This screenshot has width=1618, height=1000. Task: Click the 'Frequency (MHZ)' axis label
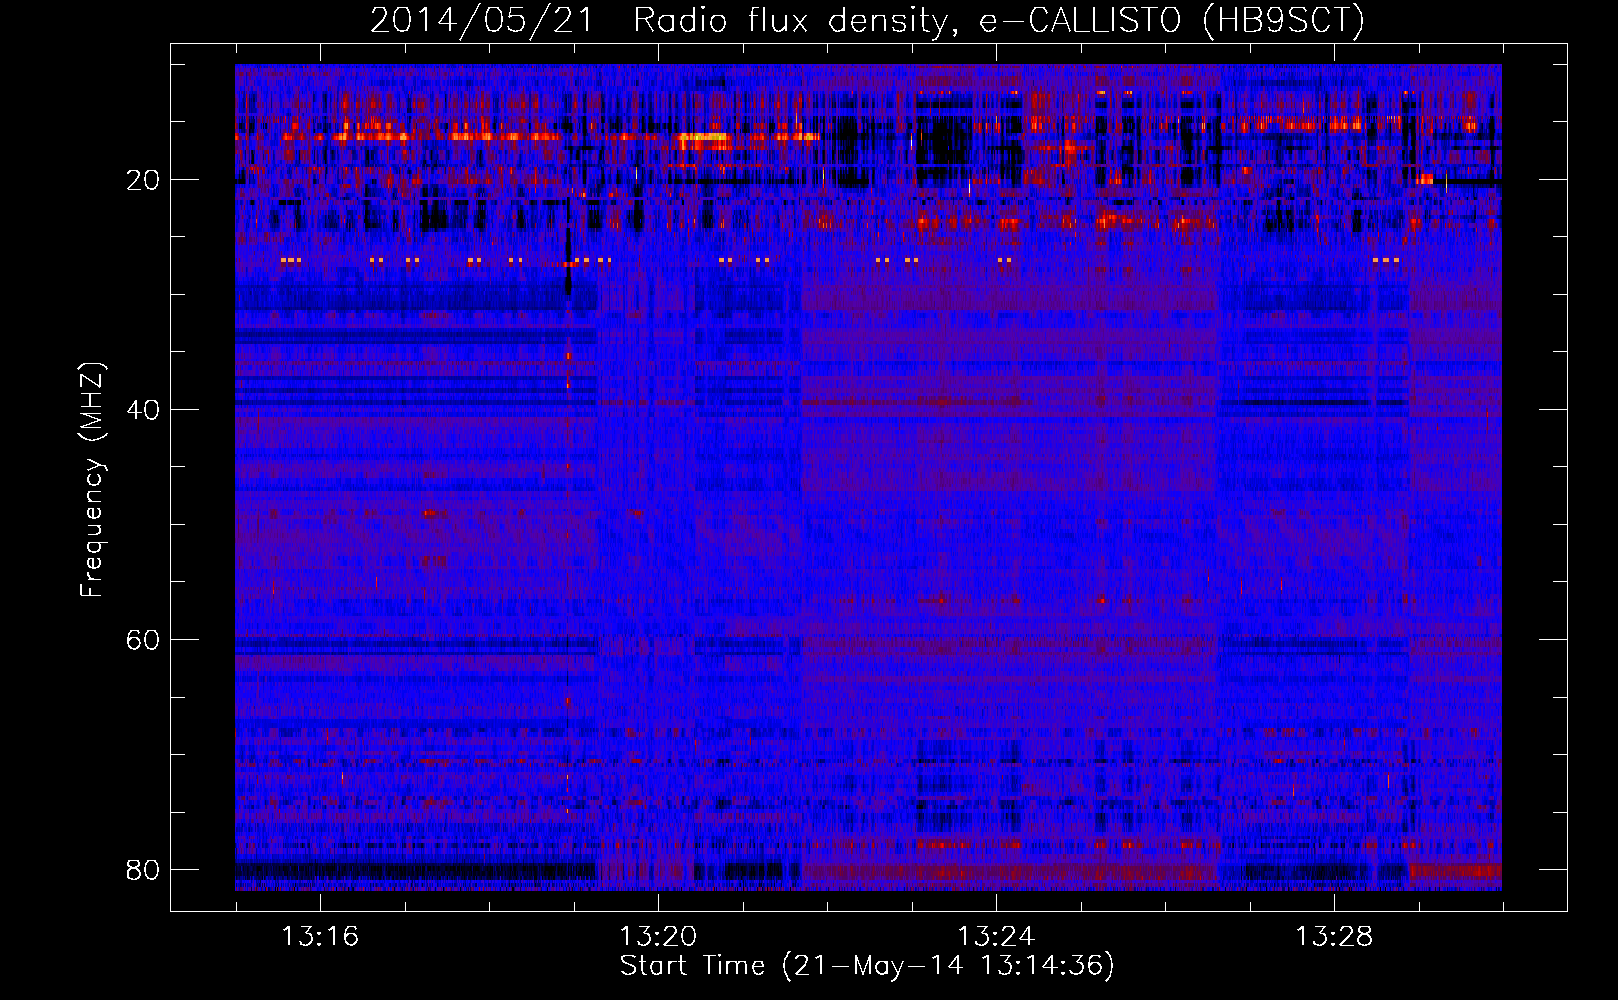(x=91, y=480)
